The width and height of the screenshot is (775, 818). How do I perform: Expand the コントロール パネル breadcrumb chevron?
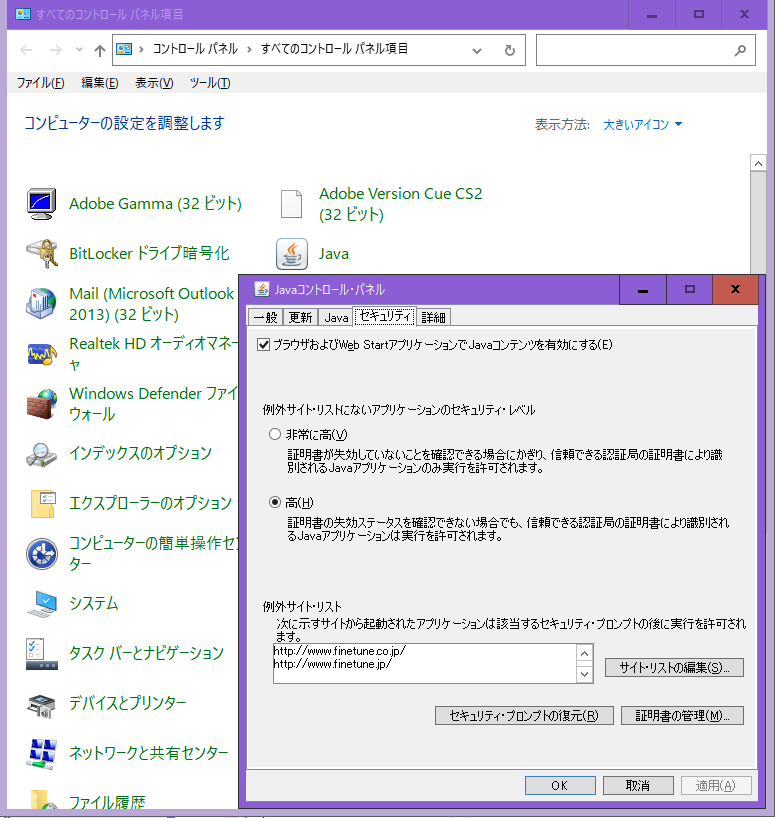click(249, 49)
